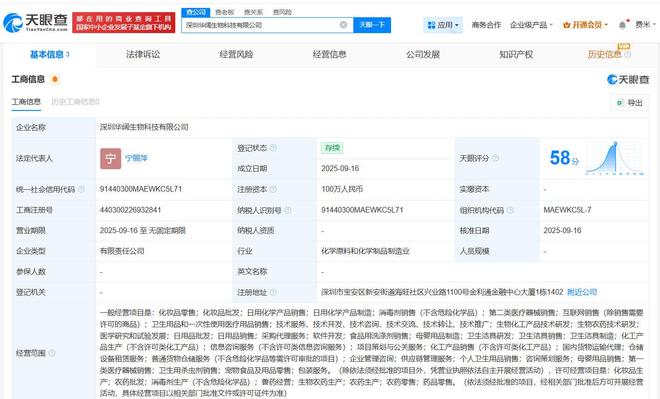Click the info icon beside 统一社会信用代码
Screen dimensions: 660x399
[81, 189]
